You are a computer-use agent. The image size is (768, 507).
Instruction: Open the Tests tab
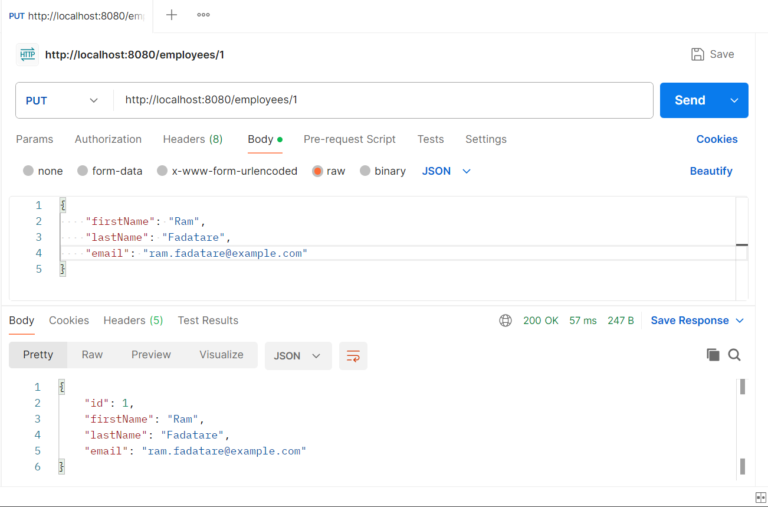431,139
